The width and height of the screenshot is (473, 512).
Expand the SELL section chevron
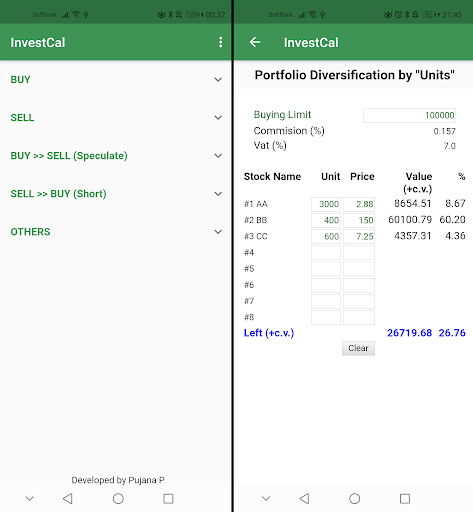(x=218, y=118)
